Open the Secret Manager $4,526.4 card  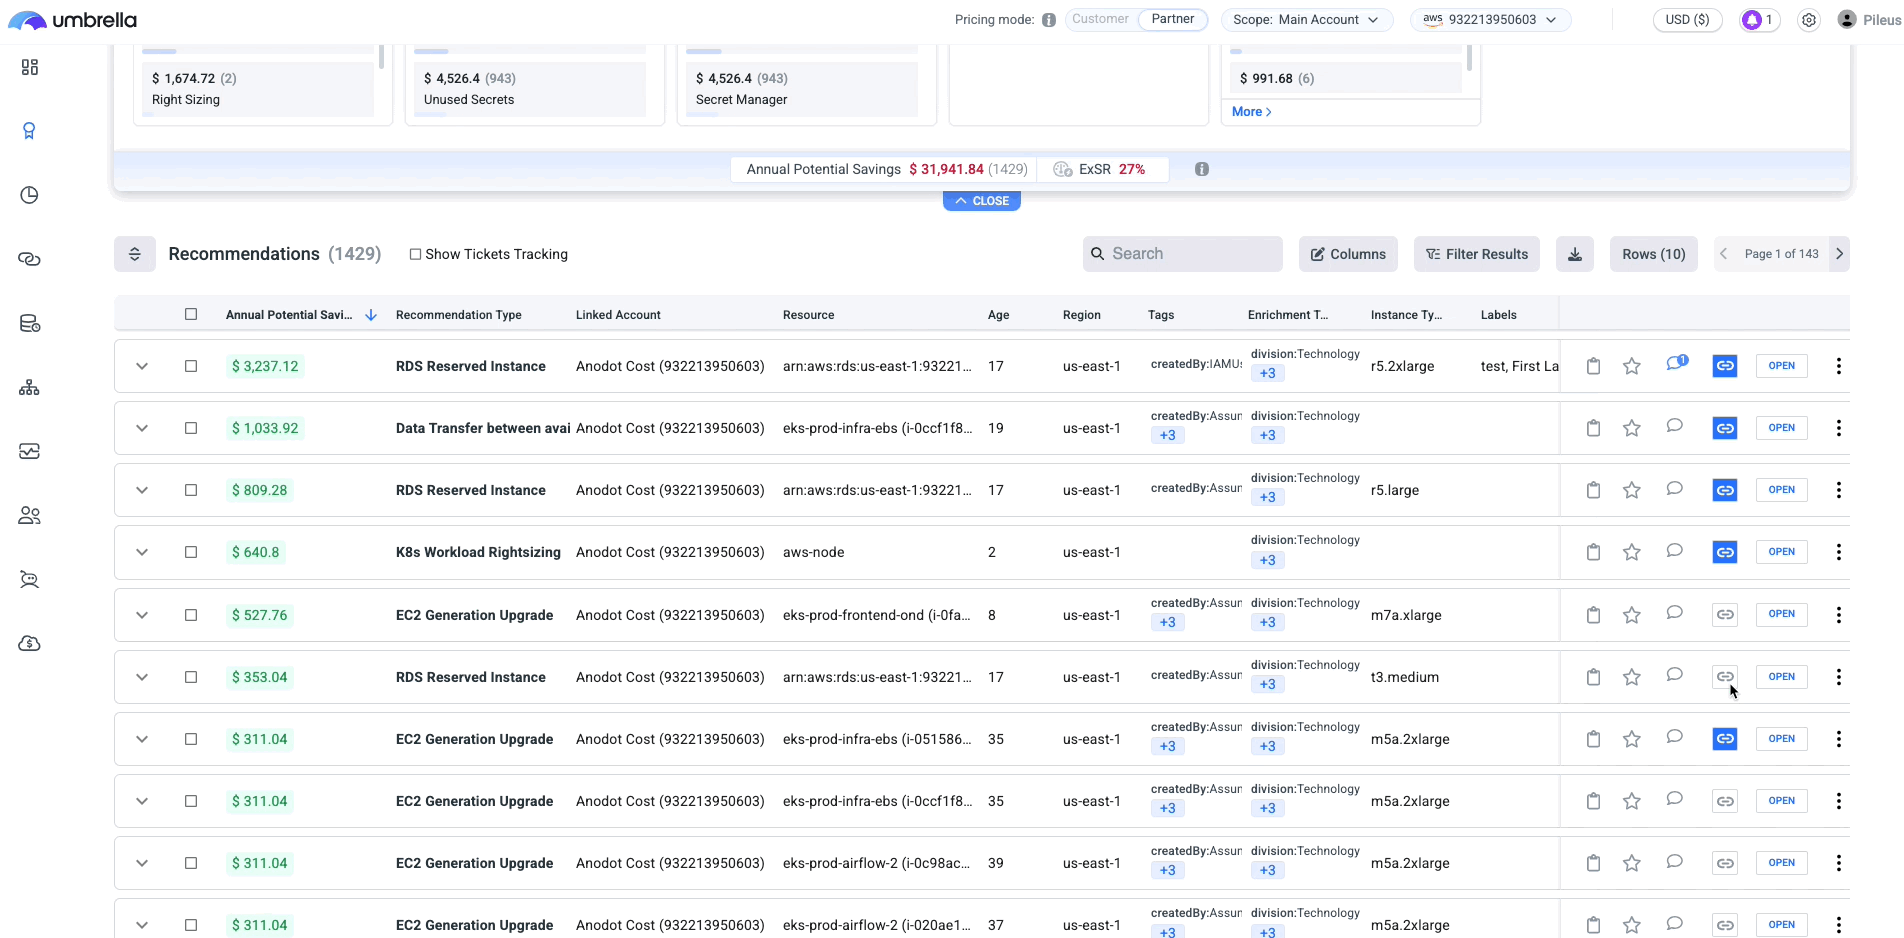click(802, 89)
